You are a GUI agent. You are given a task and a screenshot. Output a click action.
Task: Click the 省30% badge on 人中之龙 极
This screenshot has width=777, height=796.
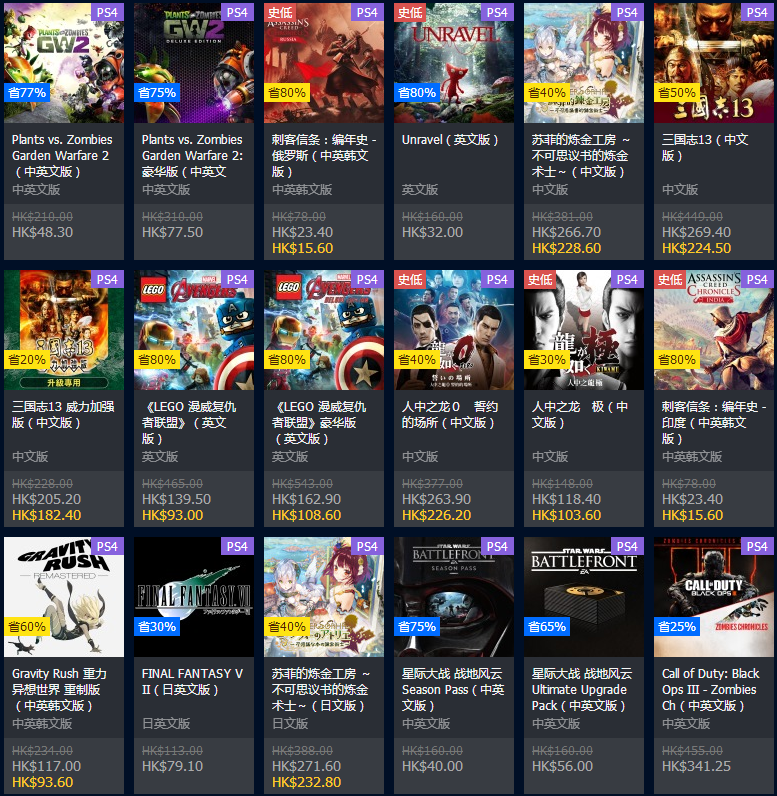(x=547, y=359)
